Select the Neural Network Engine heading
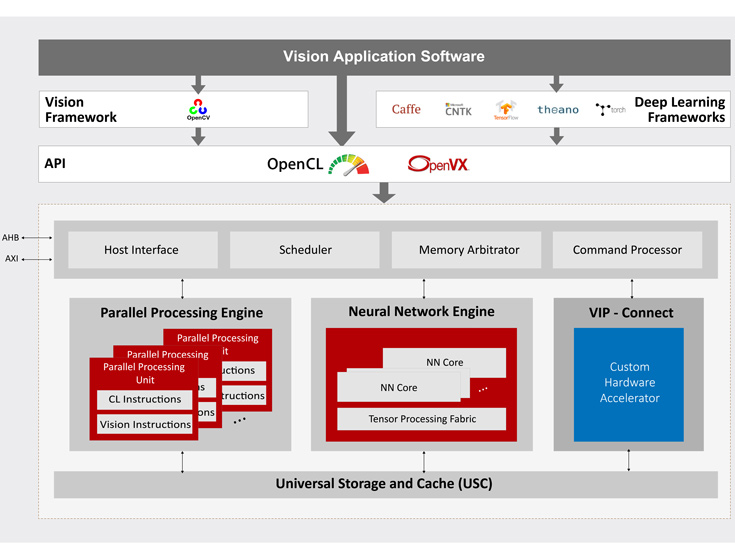735x552 pixels. pos(421,311)
